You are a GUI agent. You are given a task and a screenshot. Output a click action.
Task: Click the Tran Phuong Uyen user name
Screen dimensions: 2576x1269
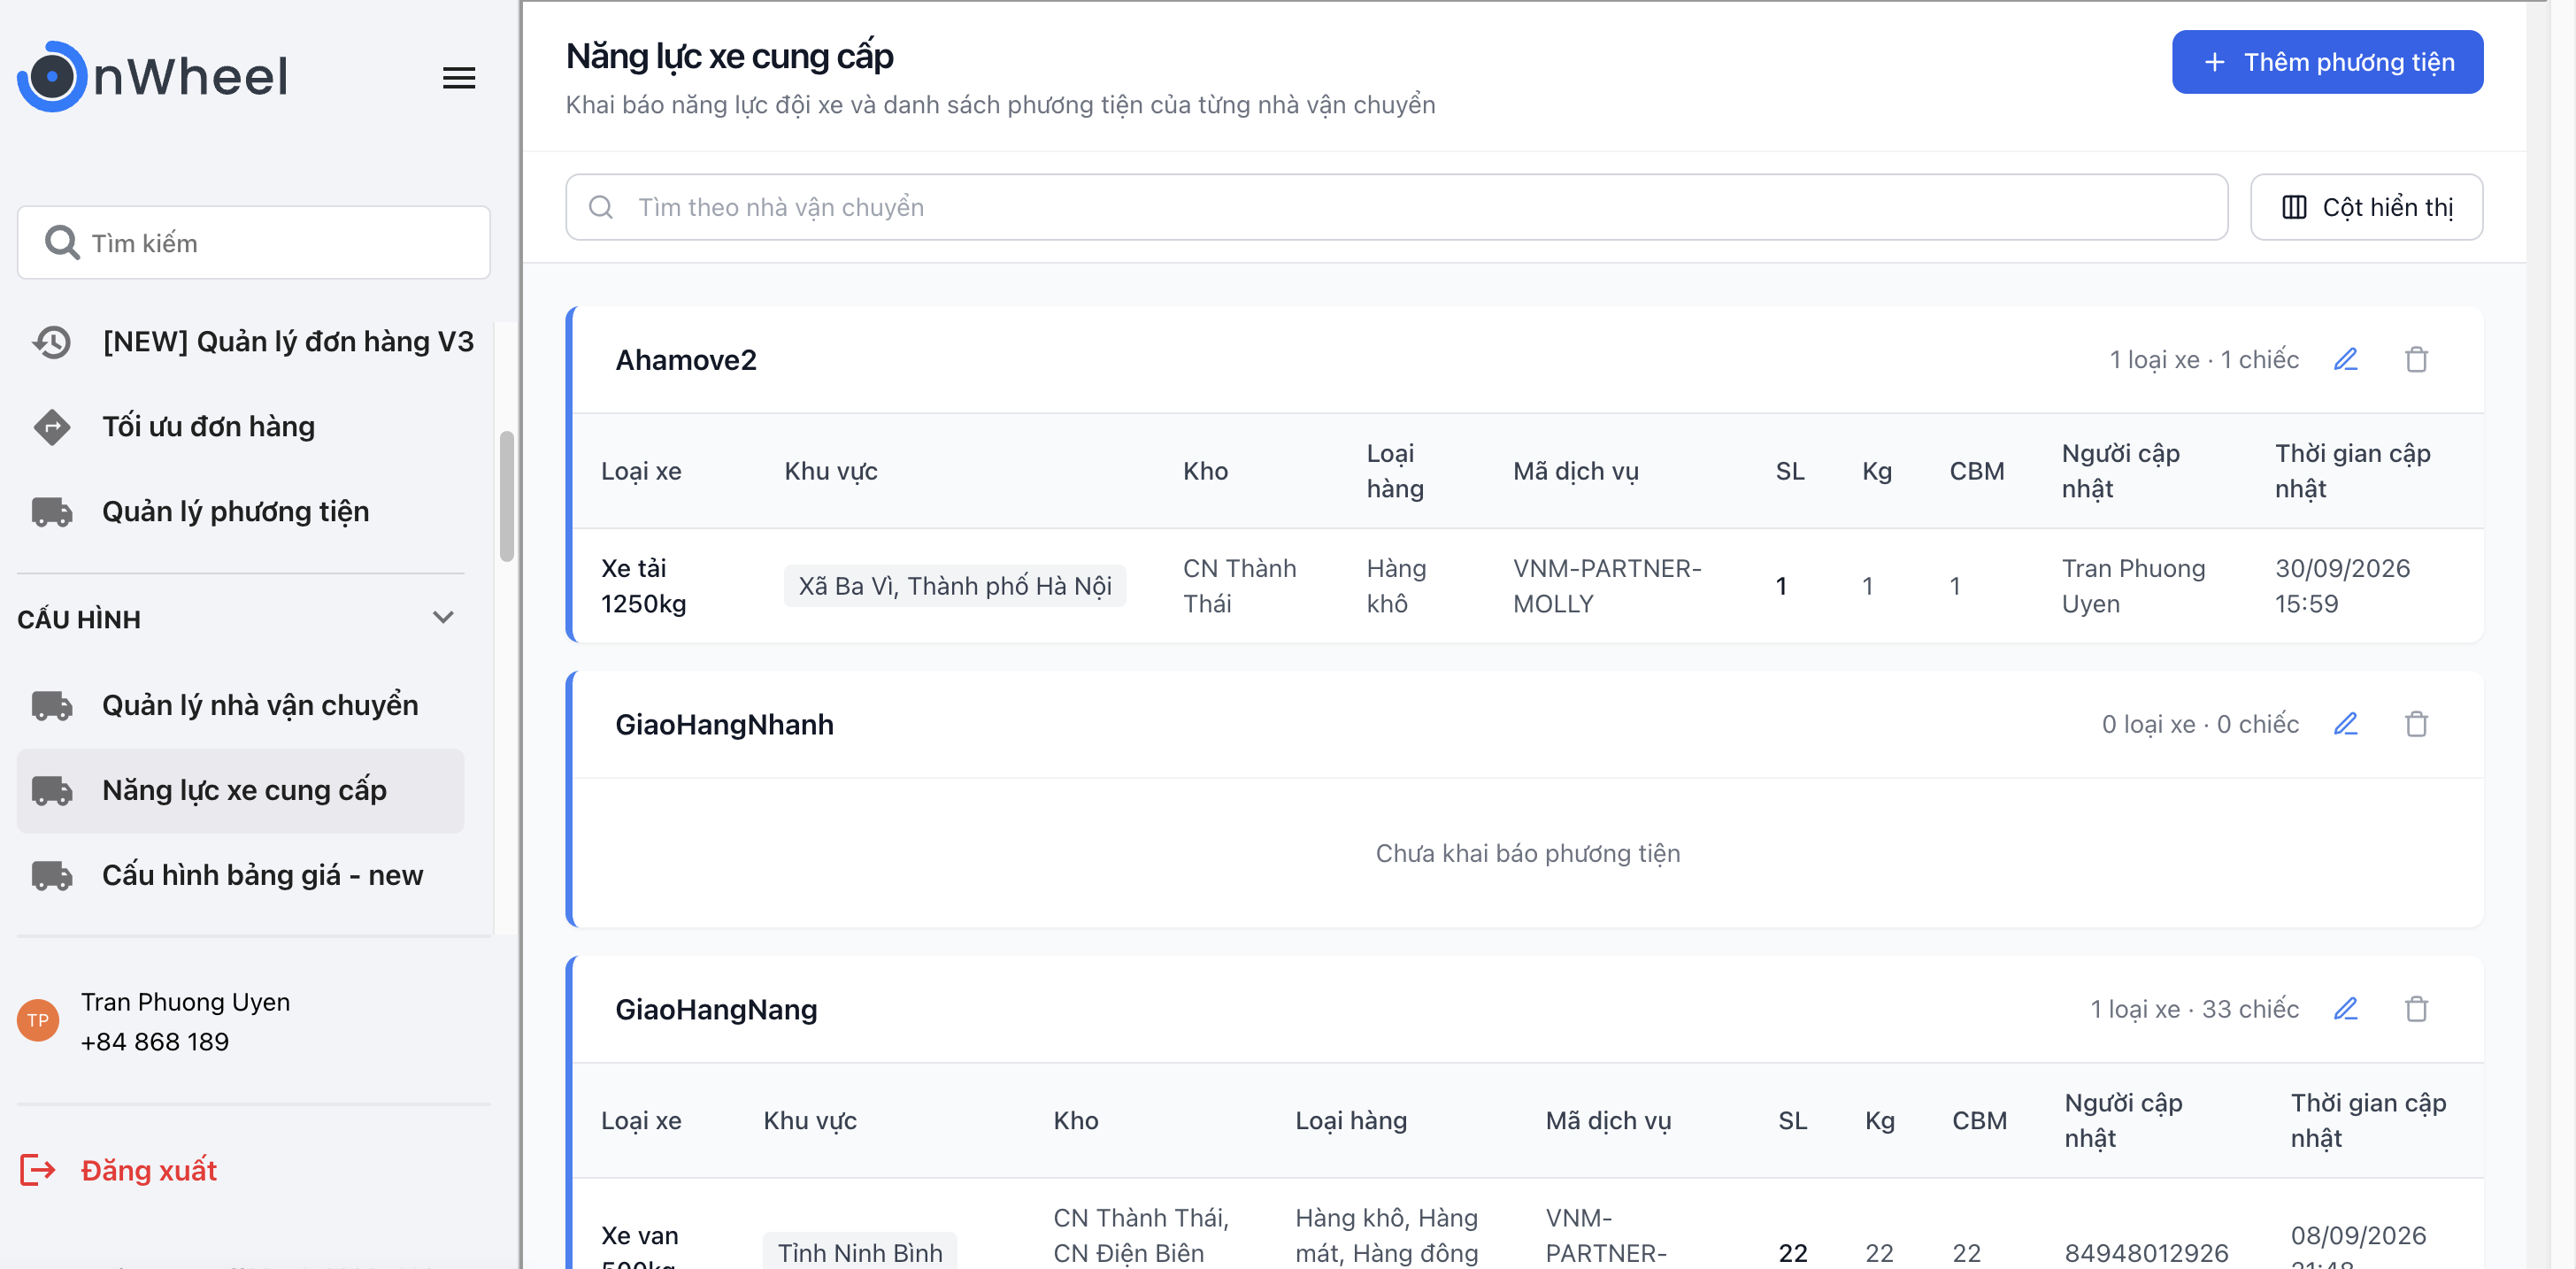(x=185, y=1002)
